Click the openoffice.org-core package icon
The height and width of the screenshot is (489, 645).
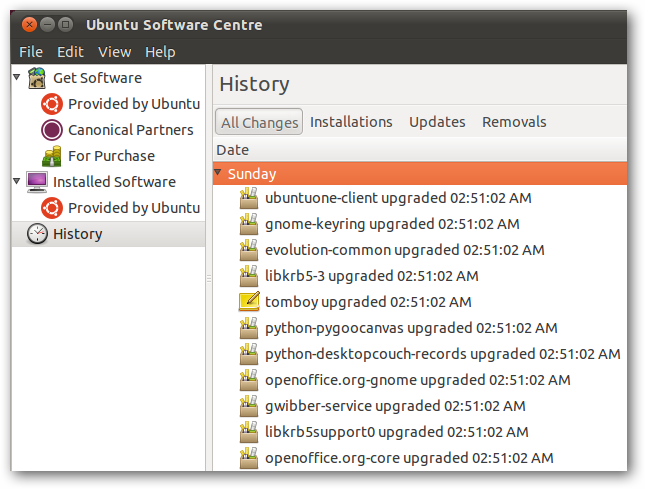(249, 458)
